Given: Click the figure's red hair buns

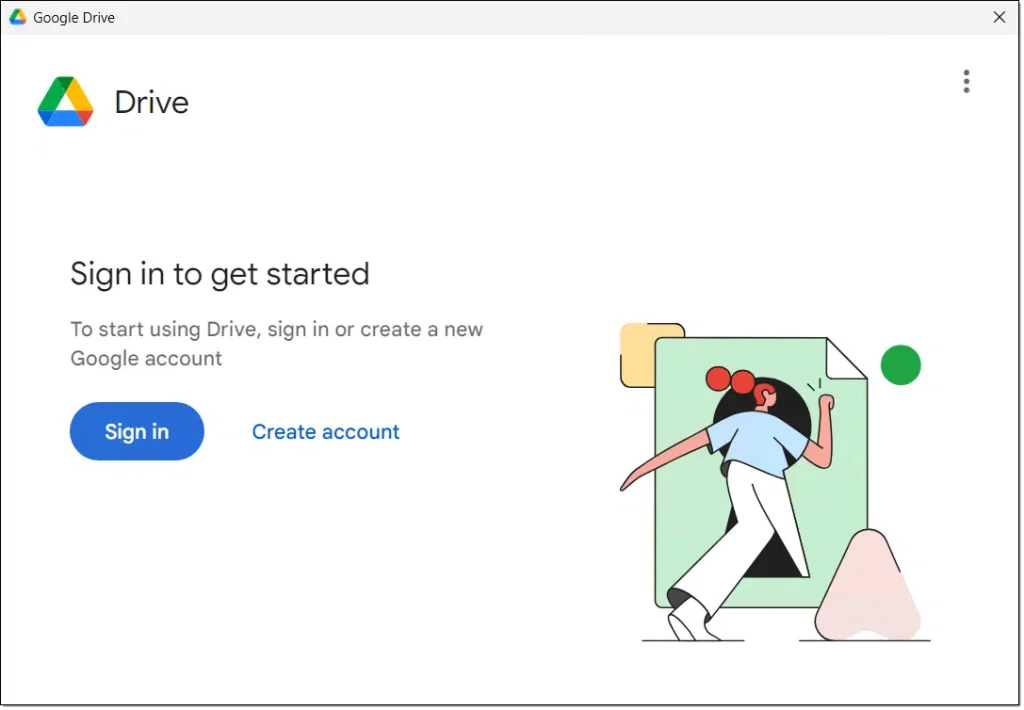Looking at the screenshot, I should pyautogui.click(x=730, y=380).
